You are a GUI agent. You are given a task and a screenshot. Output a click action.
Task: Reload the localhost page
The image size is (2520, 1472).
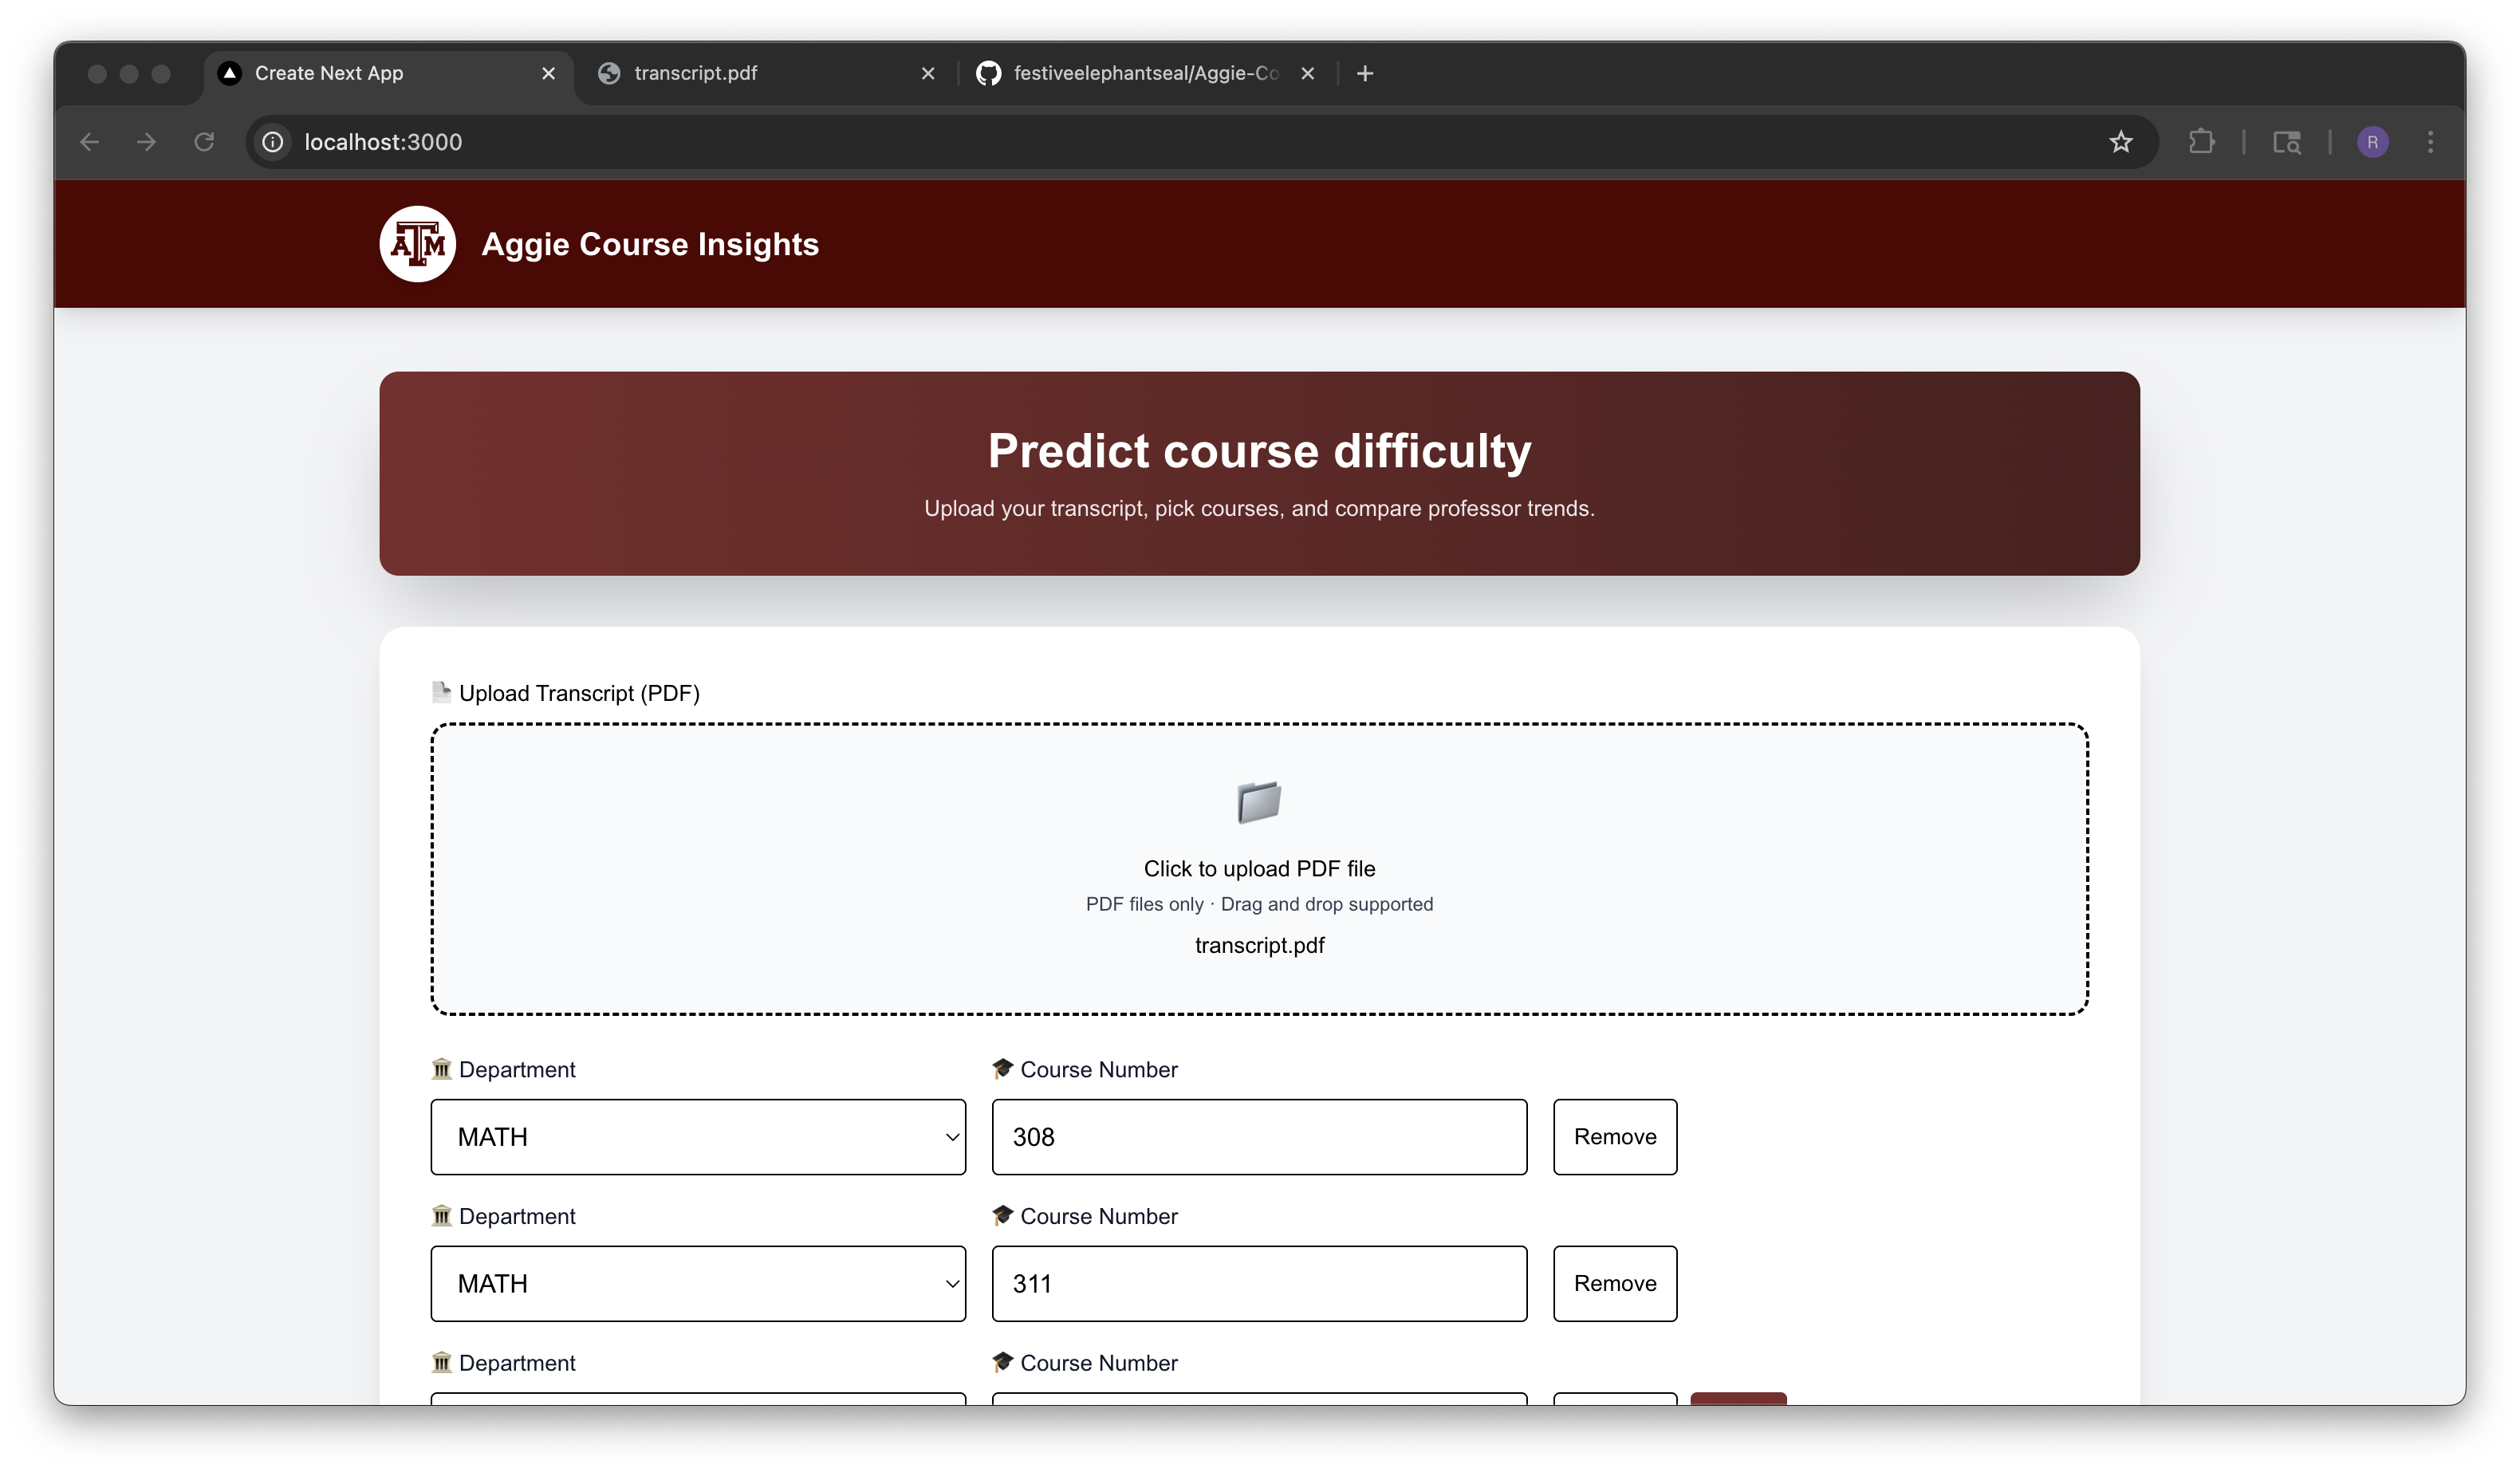[204, 142]
